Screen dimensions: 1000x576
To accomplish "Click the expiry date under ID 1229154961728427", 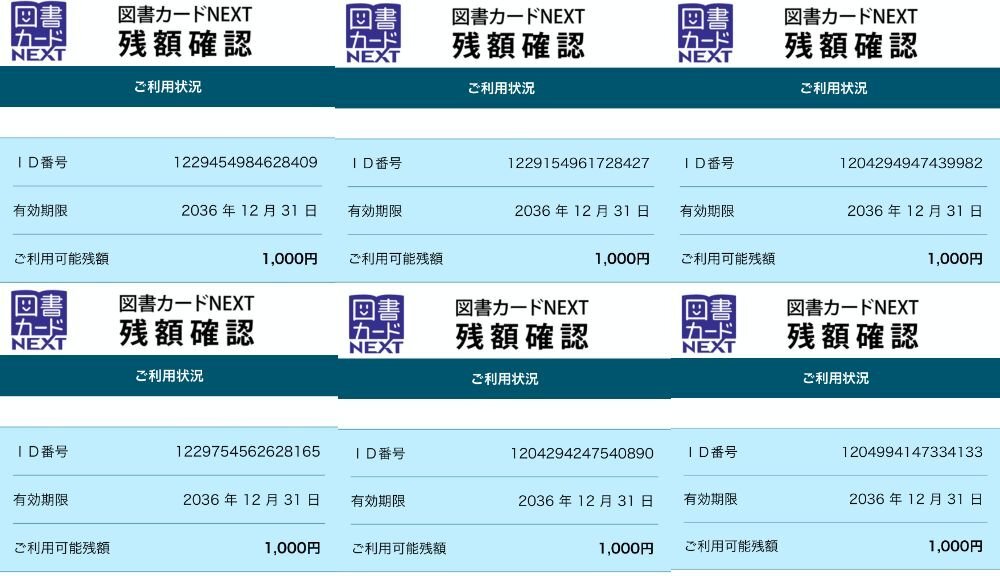I will pos(582,211).
